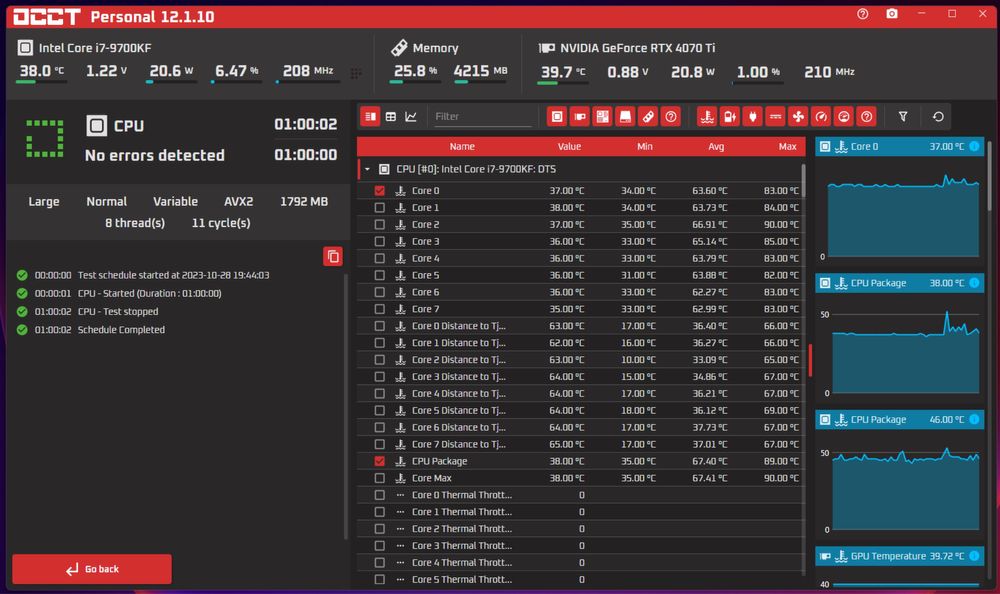1000x594 pixels.
Task: Open the help icon in the title bar
Action: coord(862,14)
